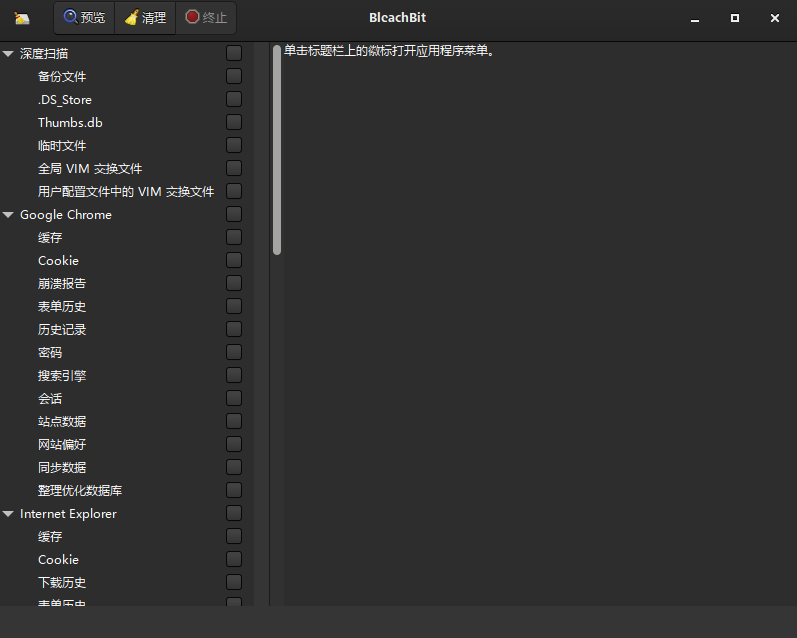Image resolution: width=797 pixels, height=638 pixels.
Task: Enable the Internet Explorer group checkbox
Action: [x=234, y=513]
